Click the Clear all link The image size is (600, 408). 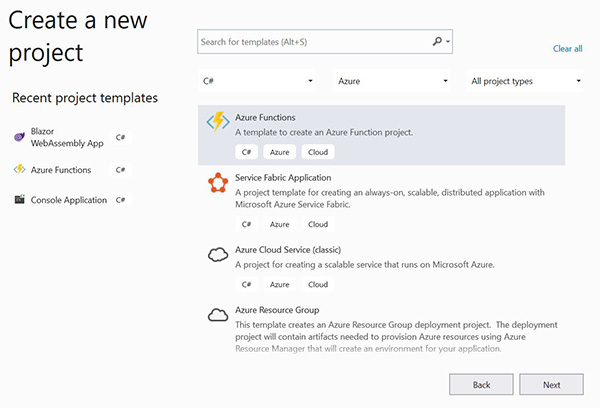point(567,49)
